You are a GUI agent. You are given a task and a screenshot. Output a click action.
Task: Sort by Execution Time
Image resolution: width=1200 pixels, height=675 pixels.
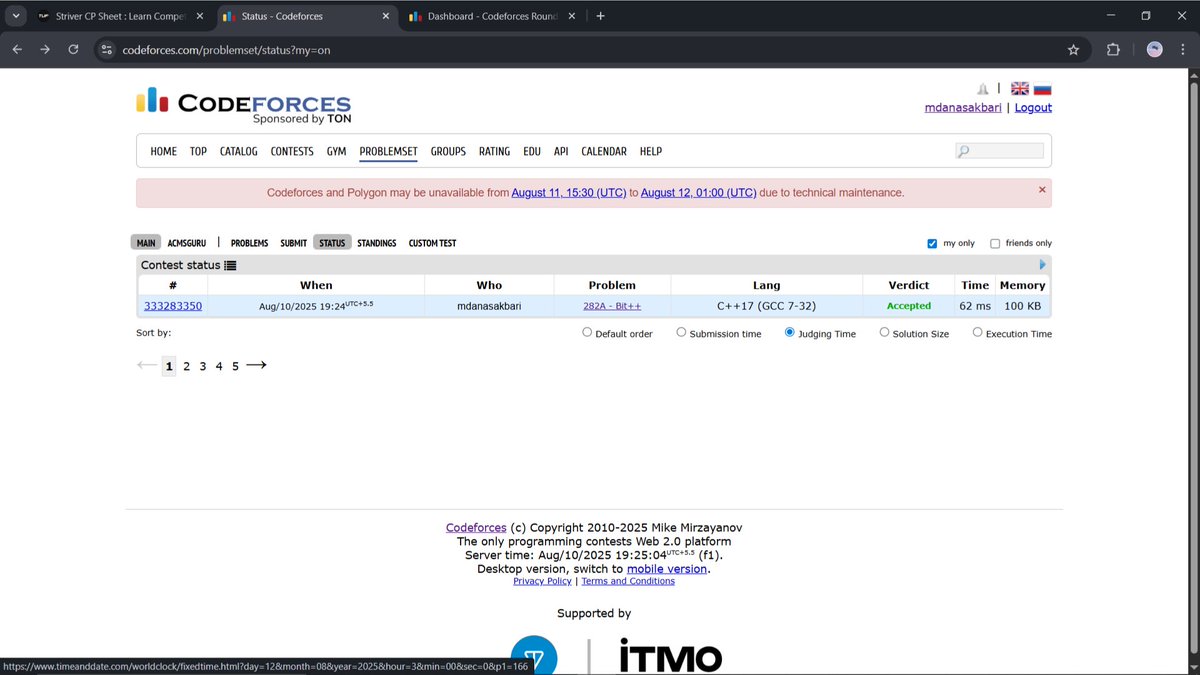pos(977,333)
